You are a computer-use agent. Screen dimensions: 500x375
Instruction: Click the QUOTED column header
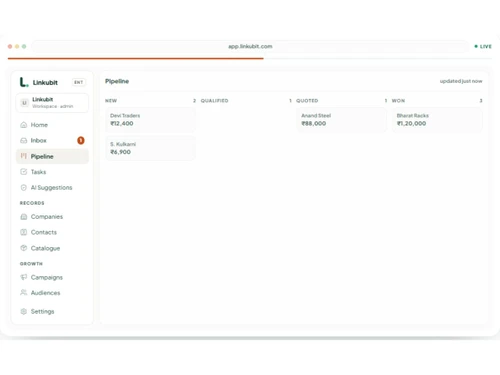pos(307,101)
